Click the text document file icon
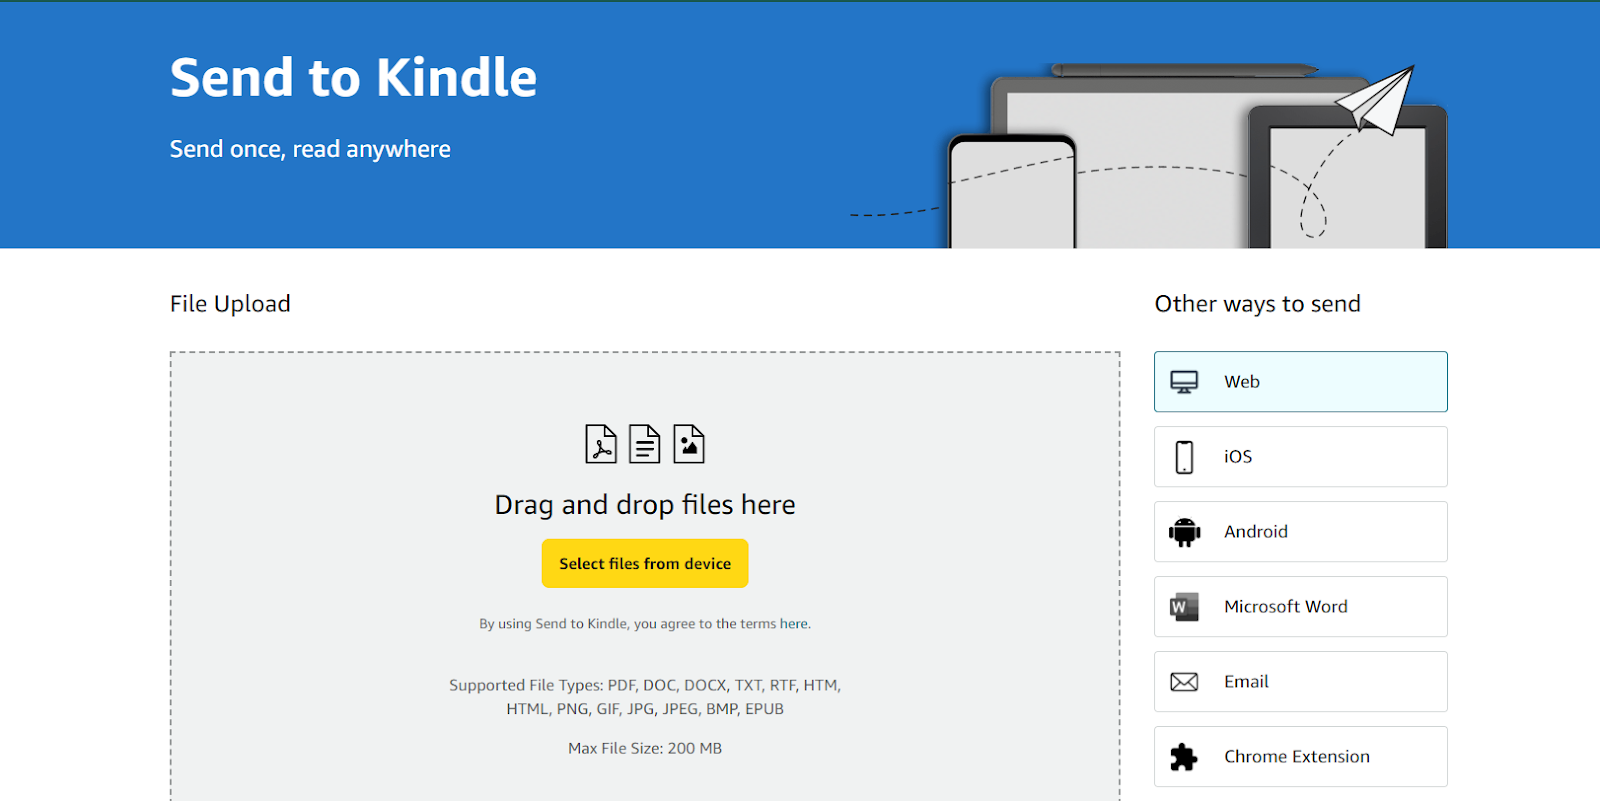Viewport: 1600px width, 801px height. coord(645,444)
